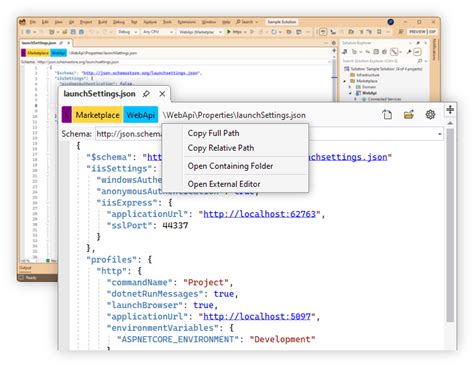Click the Solution Explorer home icon
474x367 pixels.
click(345, 52)
